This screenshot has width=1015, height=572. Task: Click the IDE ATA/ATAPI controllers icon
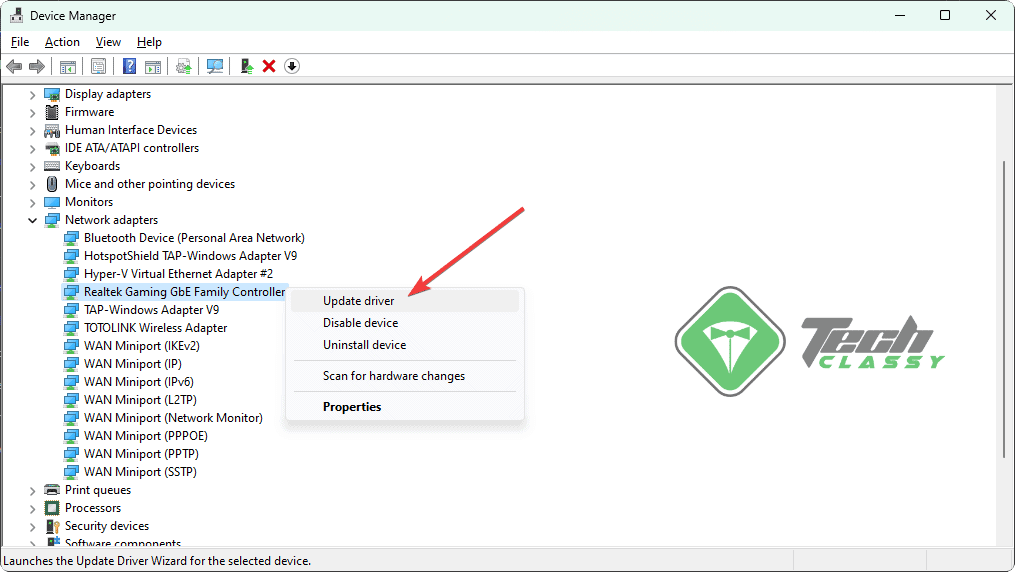tap(52, 148)
